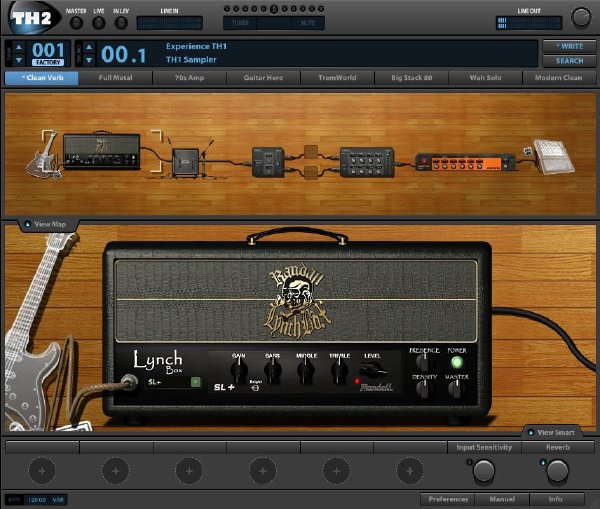Open the Manual
The width and height of the screenshot is (600, 509).
coord(502,499)
